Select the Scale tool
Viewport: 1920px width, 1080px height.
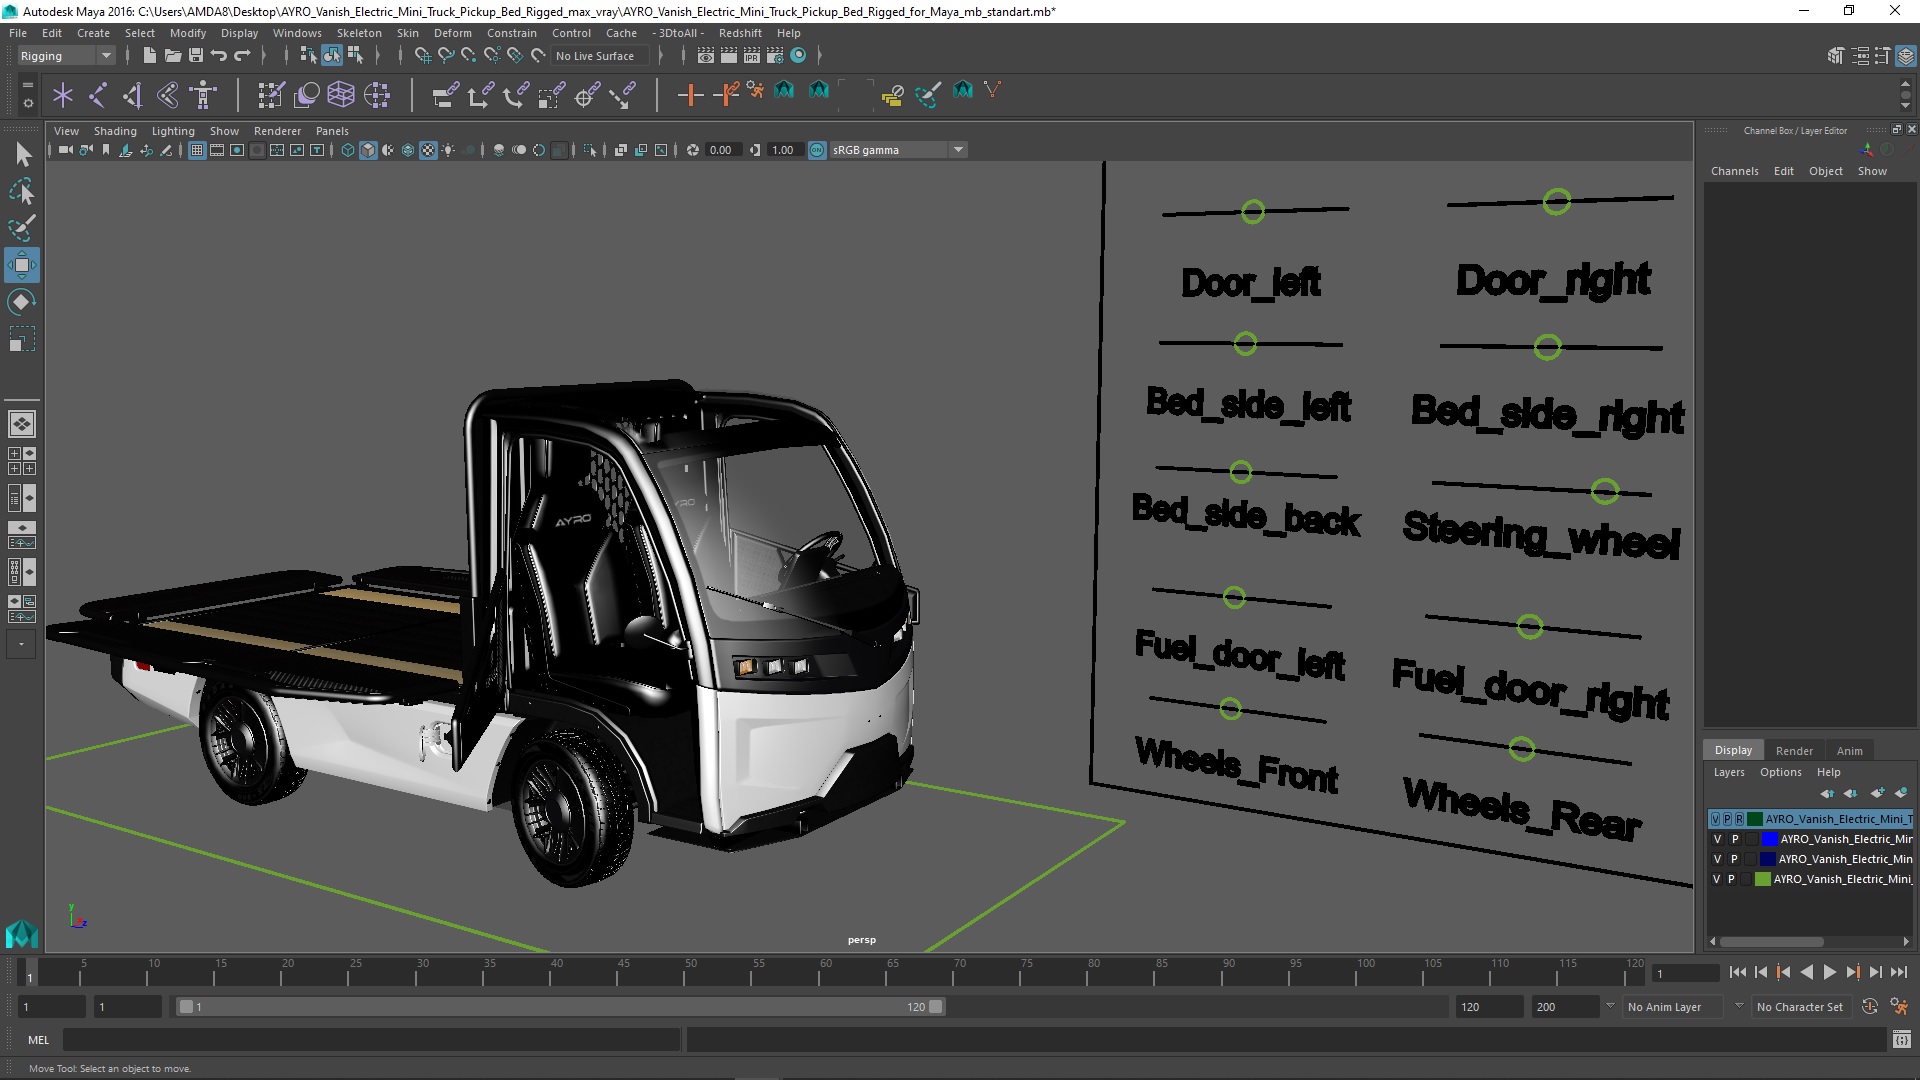[21, 339]
